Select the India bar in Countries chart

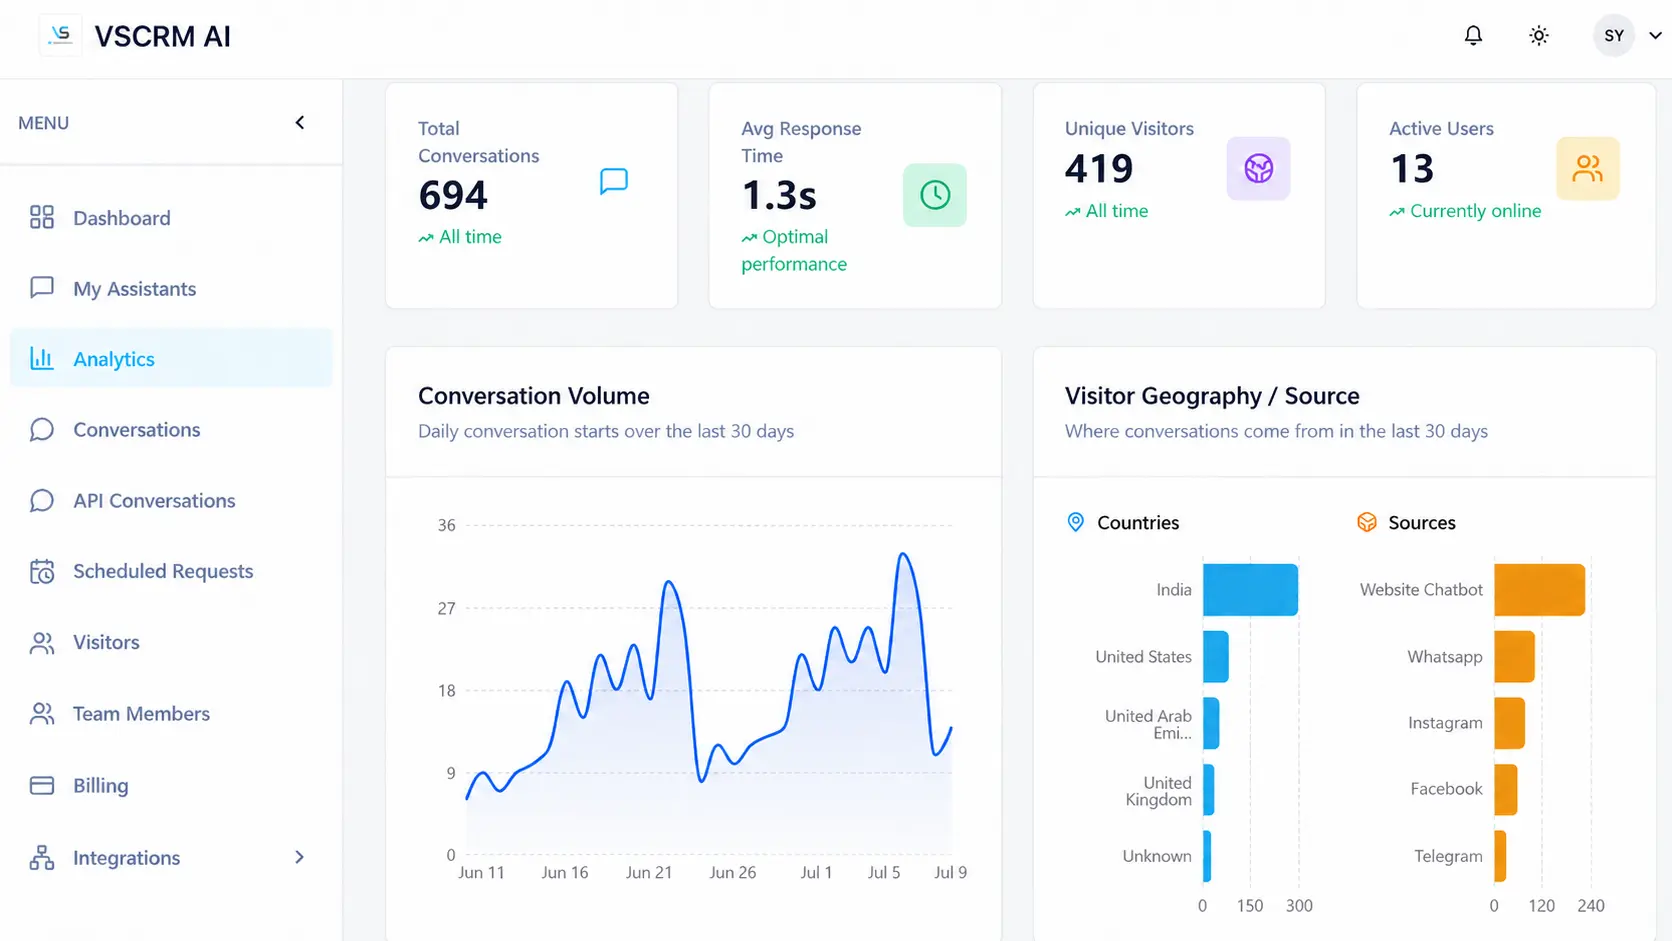(1250, 590)
